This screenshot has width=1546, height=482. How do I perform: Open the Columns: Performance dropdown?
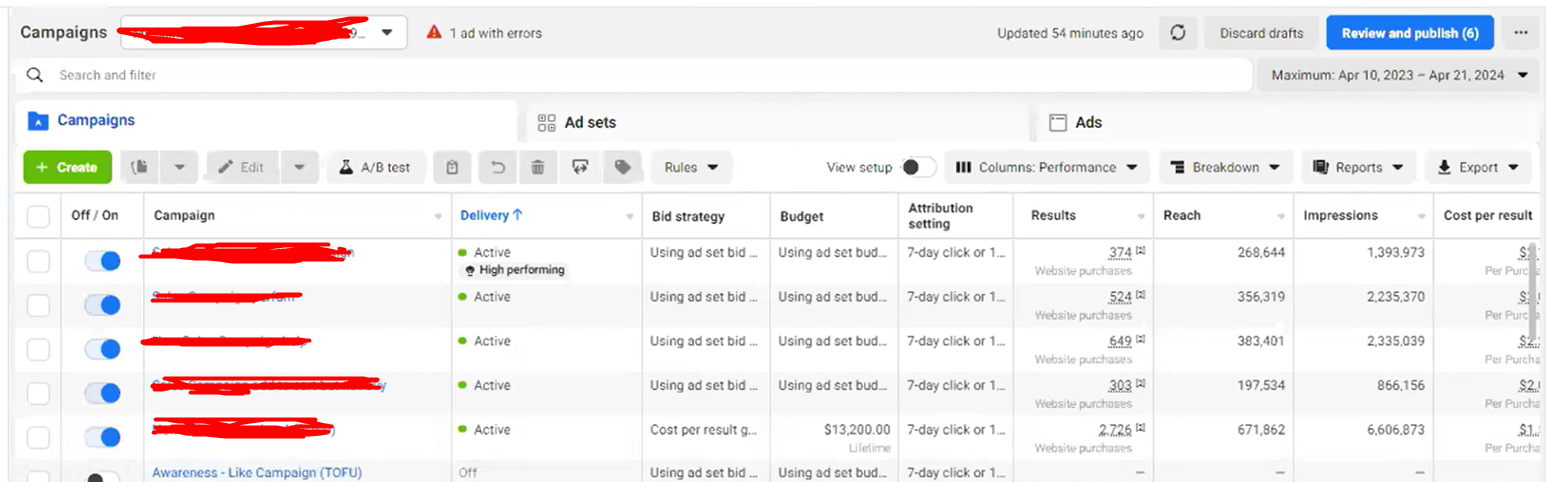[x=1046, y=167]
